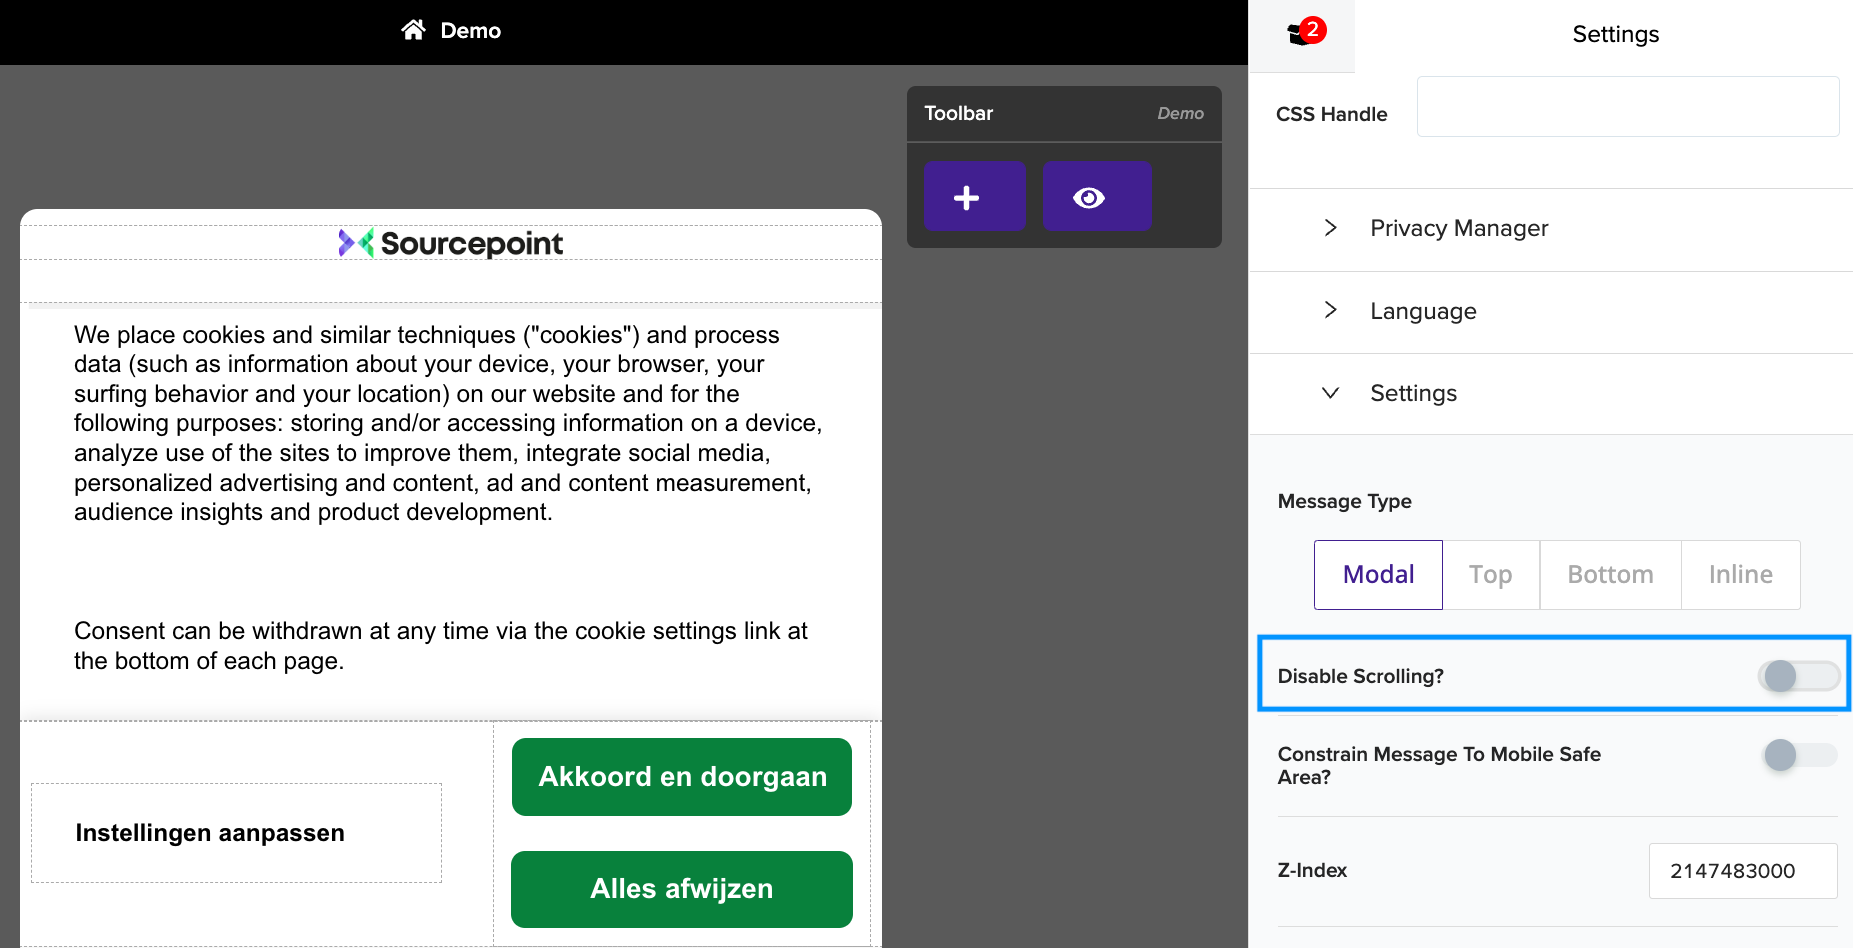The image size is (1853, 948).
Task: Enable the Disable Scrolling toggle
Action: (x=1798, y=675)
